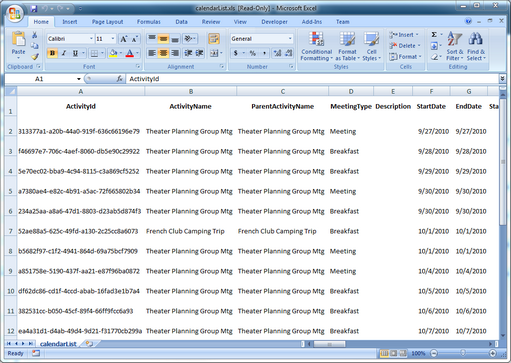The width and height of the screenshot is (511, 363).
Task: Open the General number format dropdown
Action: 290,39
